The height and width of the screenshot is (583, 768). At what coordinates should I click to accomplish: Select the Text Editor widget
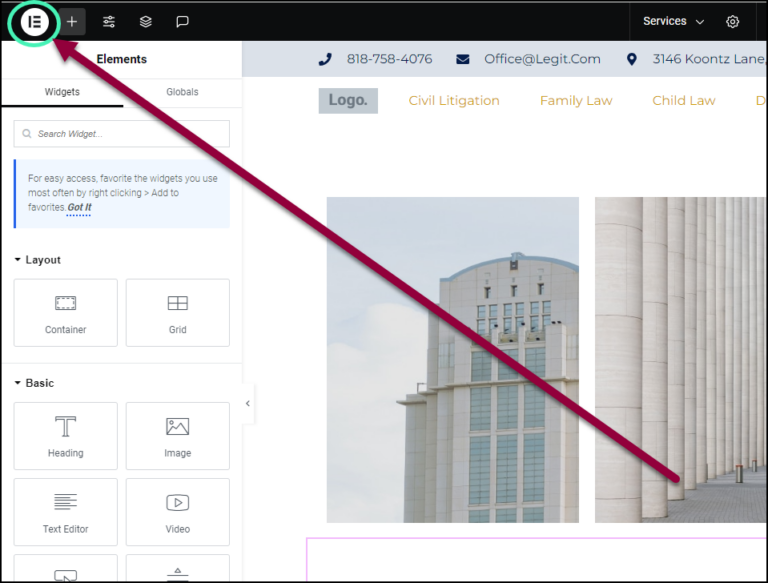[66, 512]
